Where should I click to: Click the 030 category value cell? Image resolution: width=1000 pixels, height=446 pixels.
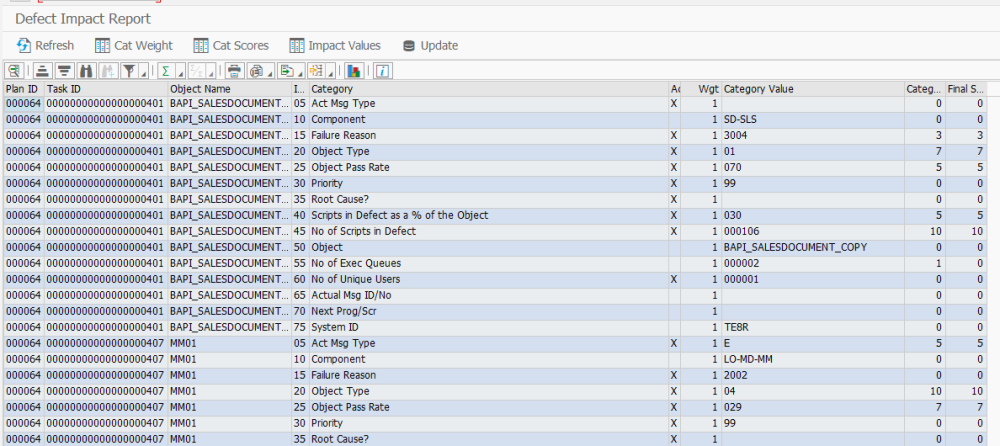tap(813, 215)
